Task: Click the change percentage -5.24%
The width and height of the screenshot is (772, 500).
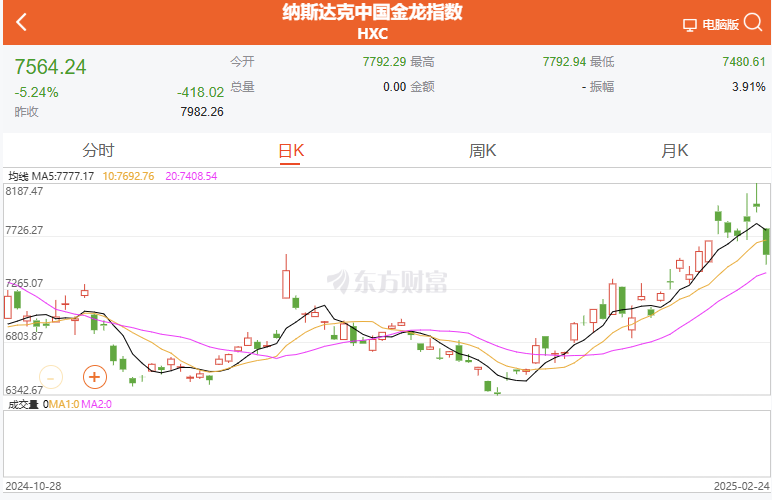Action: point(36,92)
